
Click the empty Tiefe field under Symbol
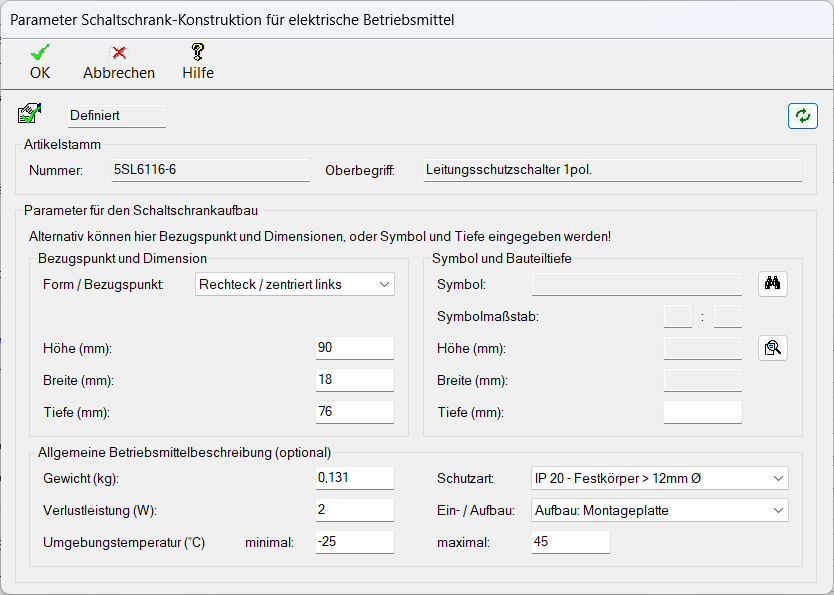(x=703, y=412)
